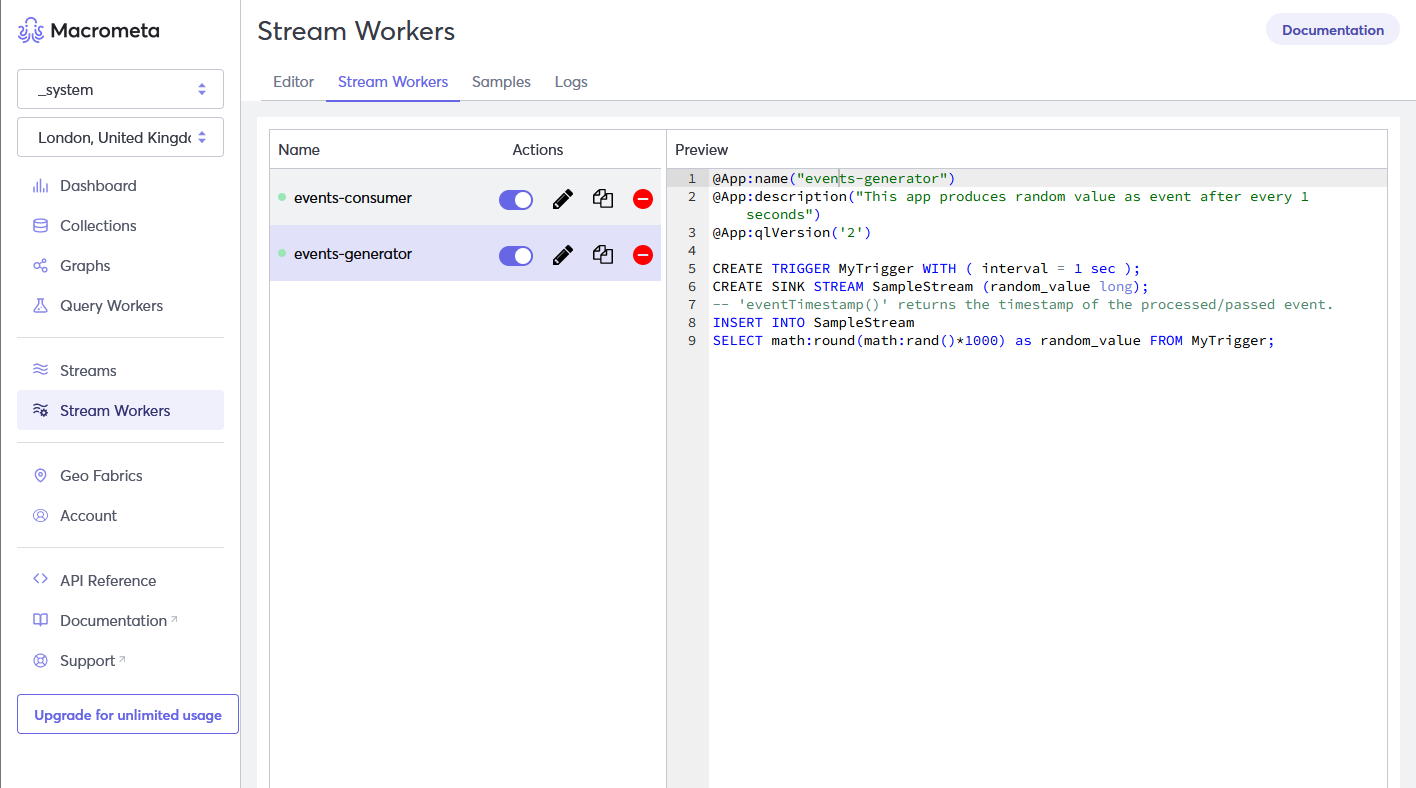
Task: Open Dashboard via its bar-chart icon
Action: (x=40, y=186)
